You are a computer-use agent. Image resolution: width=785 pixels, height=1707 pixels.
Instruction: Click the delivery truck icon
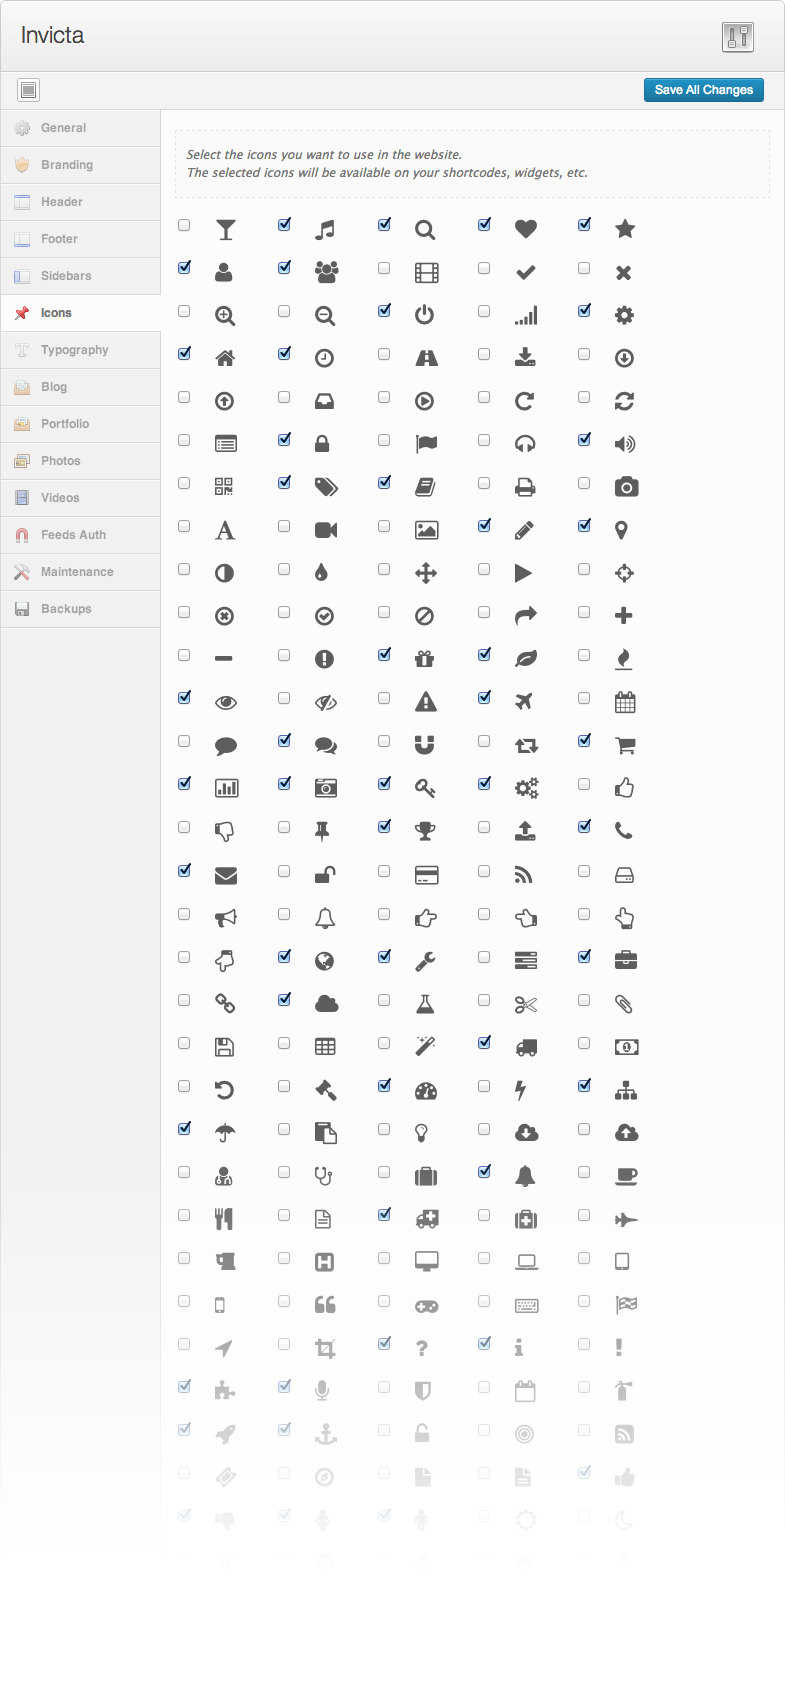pyautogui.click(x=526, y=1047)
